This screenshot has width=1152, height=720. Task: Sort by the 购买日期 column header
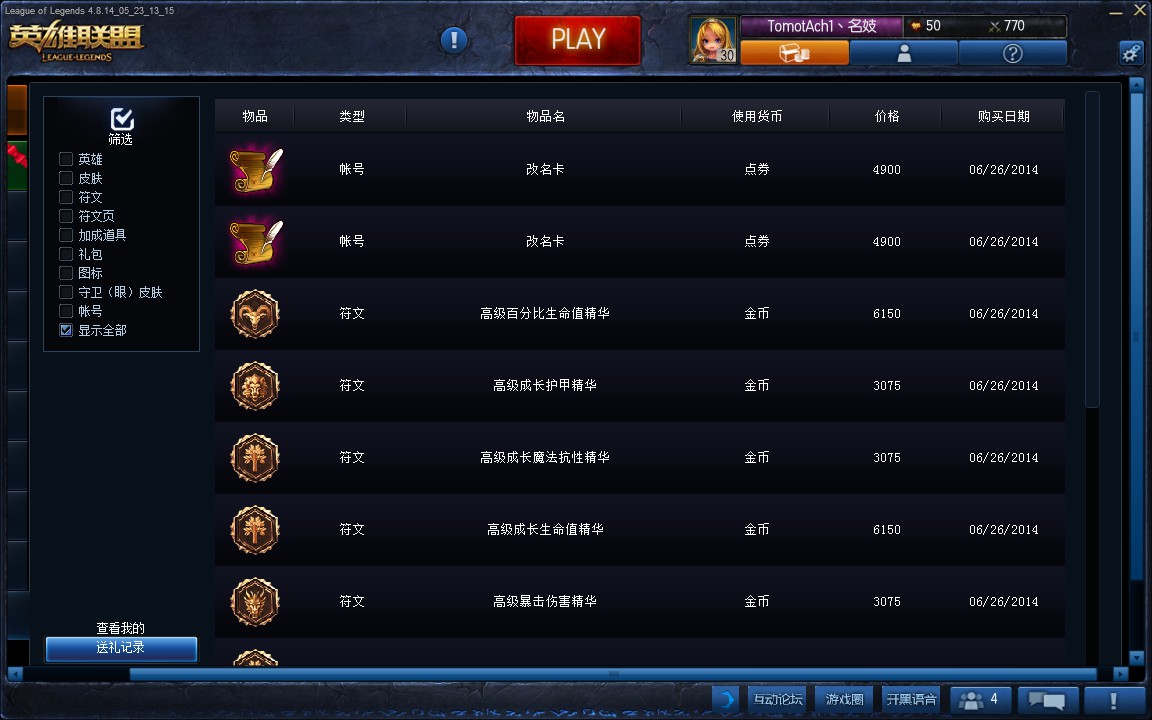(x=1003, y=116)
